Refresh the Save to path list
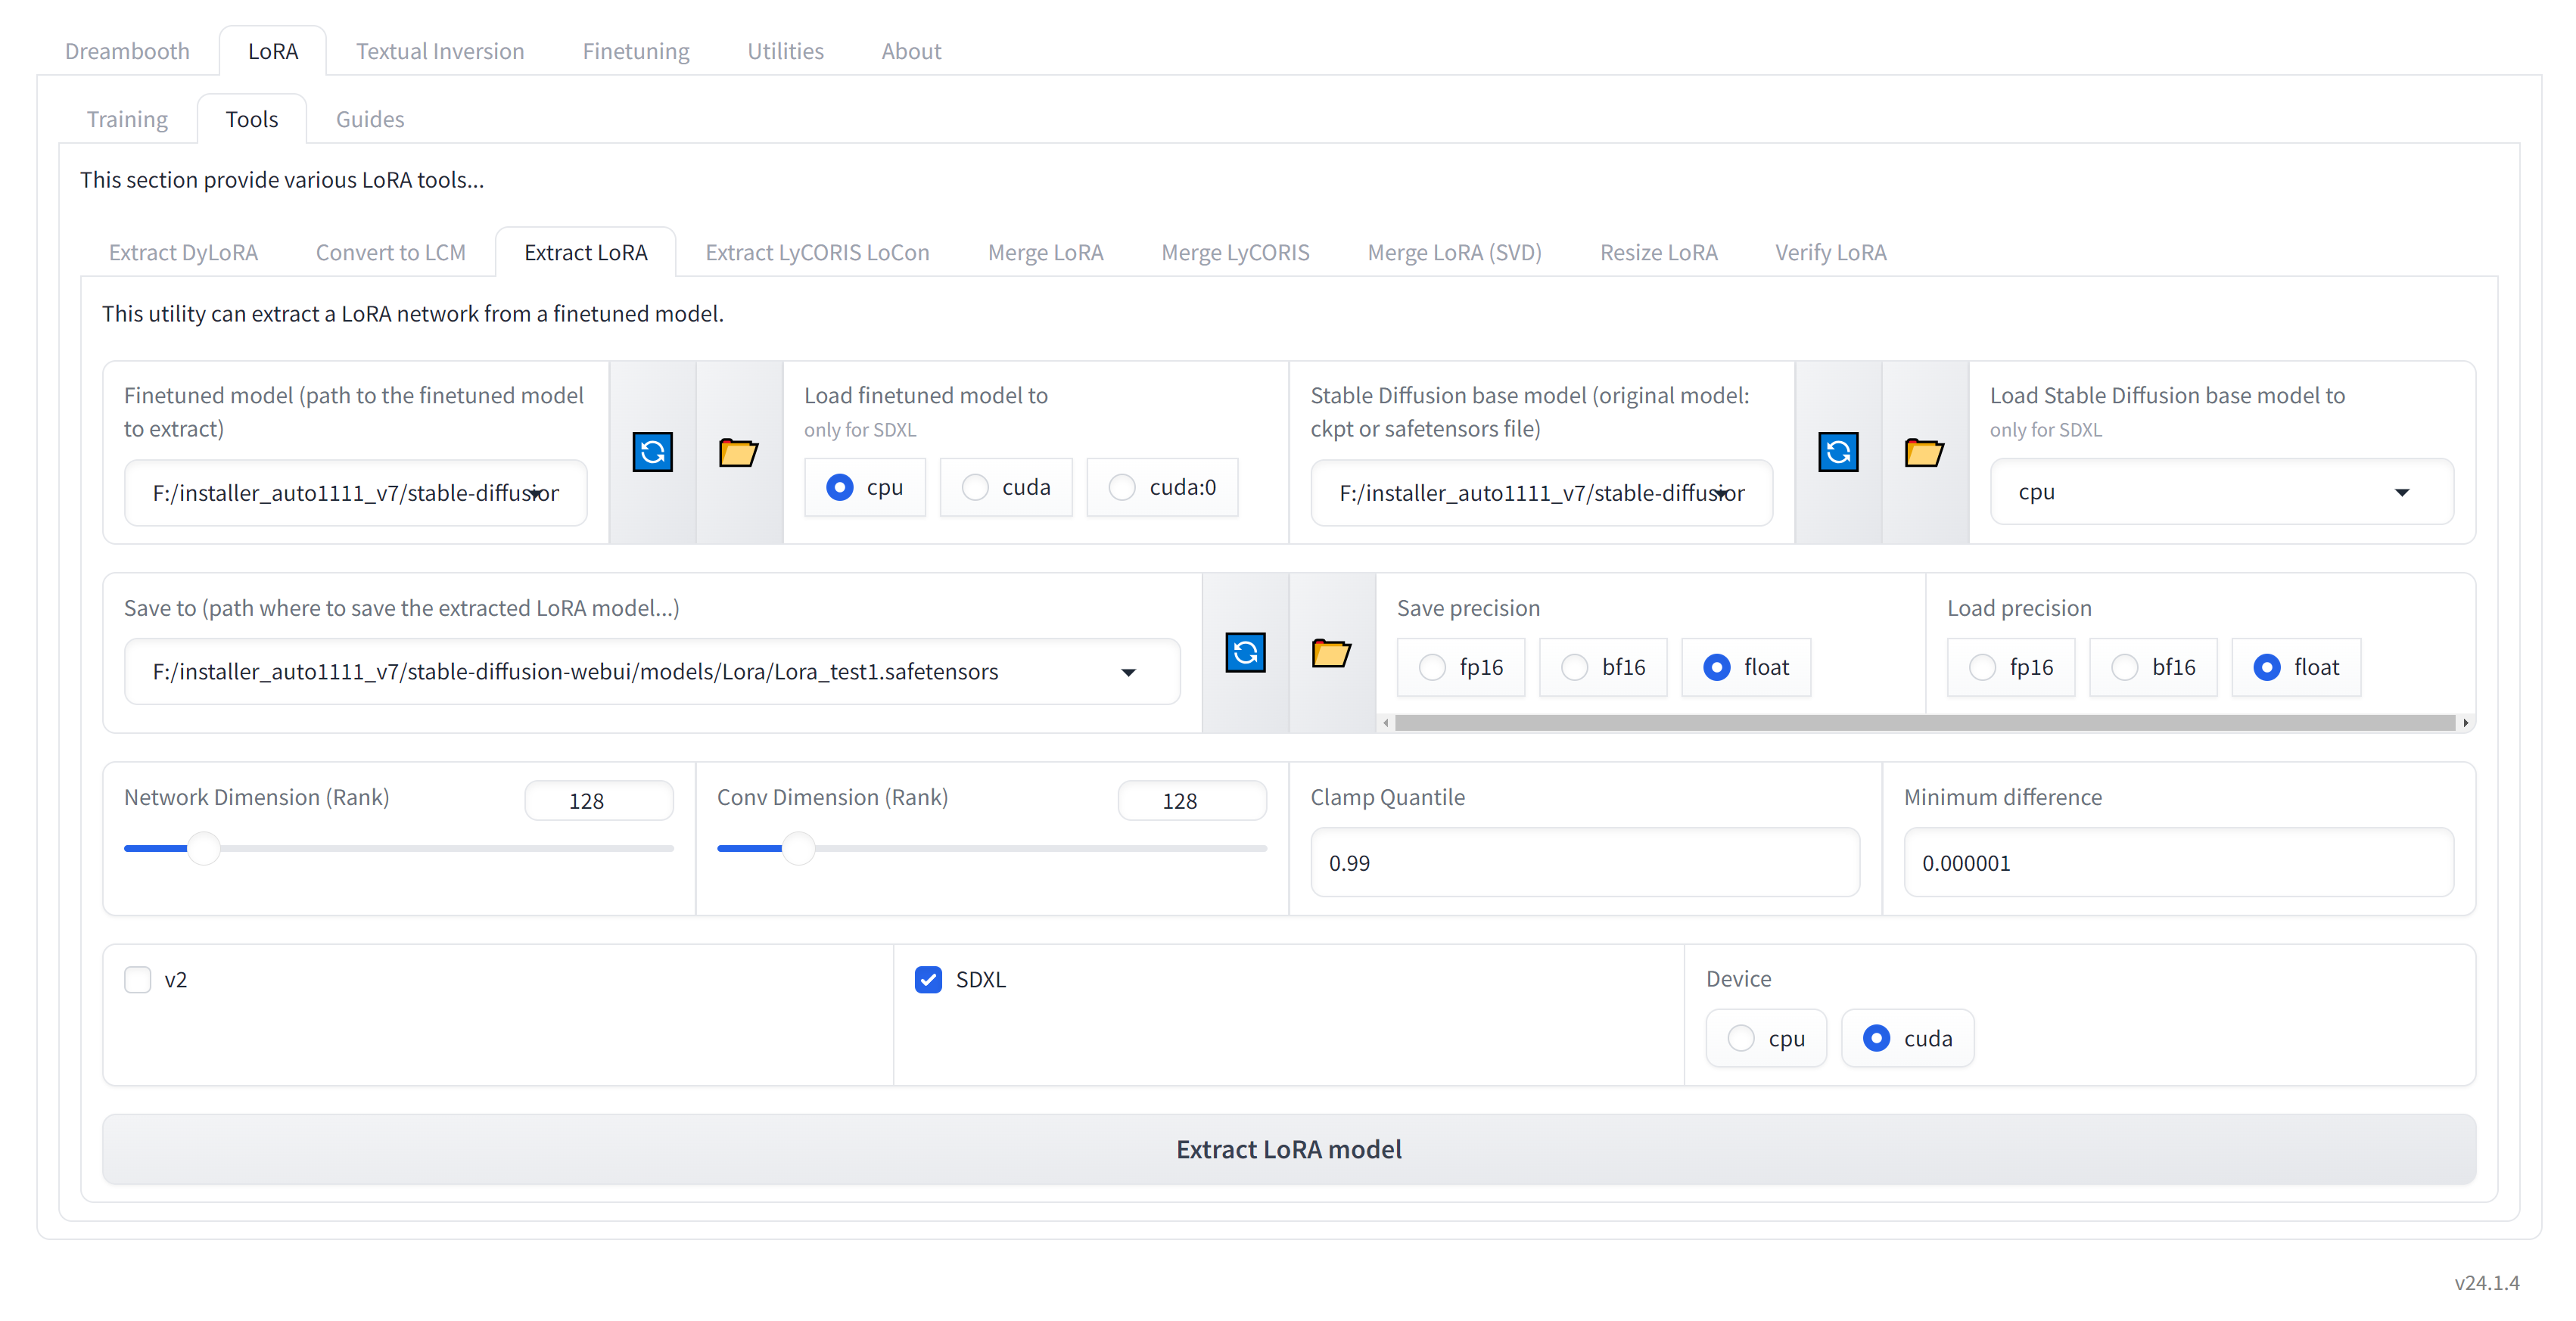2576x1321 pixels. pos(1245,653)
